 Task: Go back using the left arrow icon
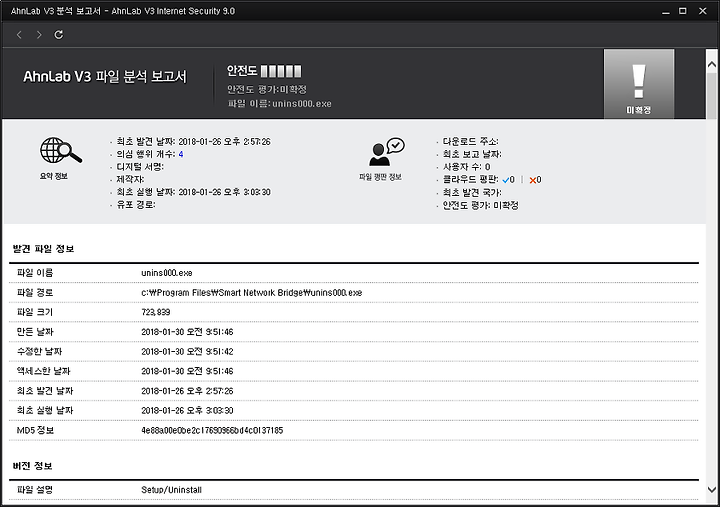tap(19, 35)
